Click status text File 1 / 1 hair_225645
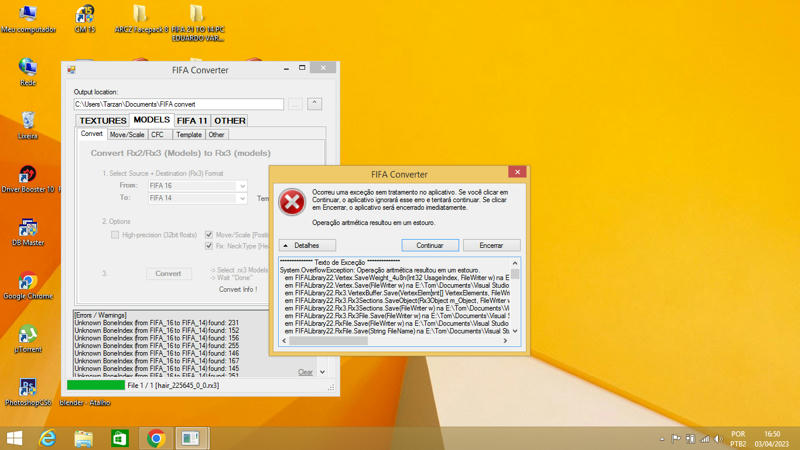The height and width of the screenshot is (450, 800). tap(173, 385)
